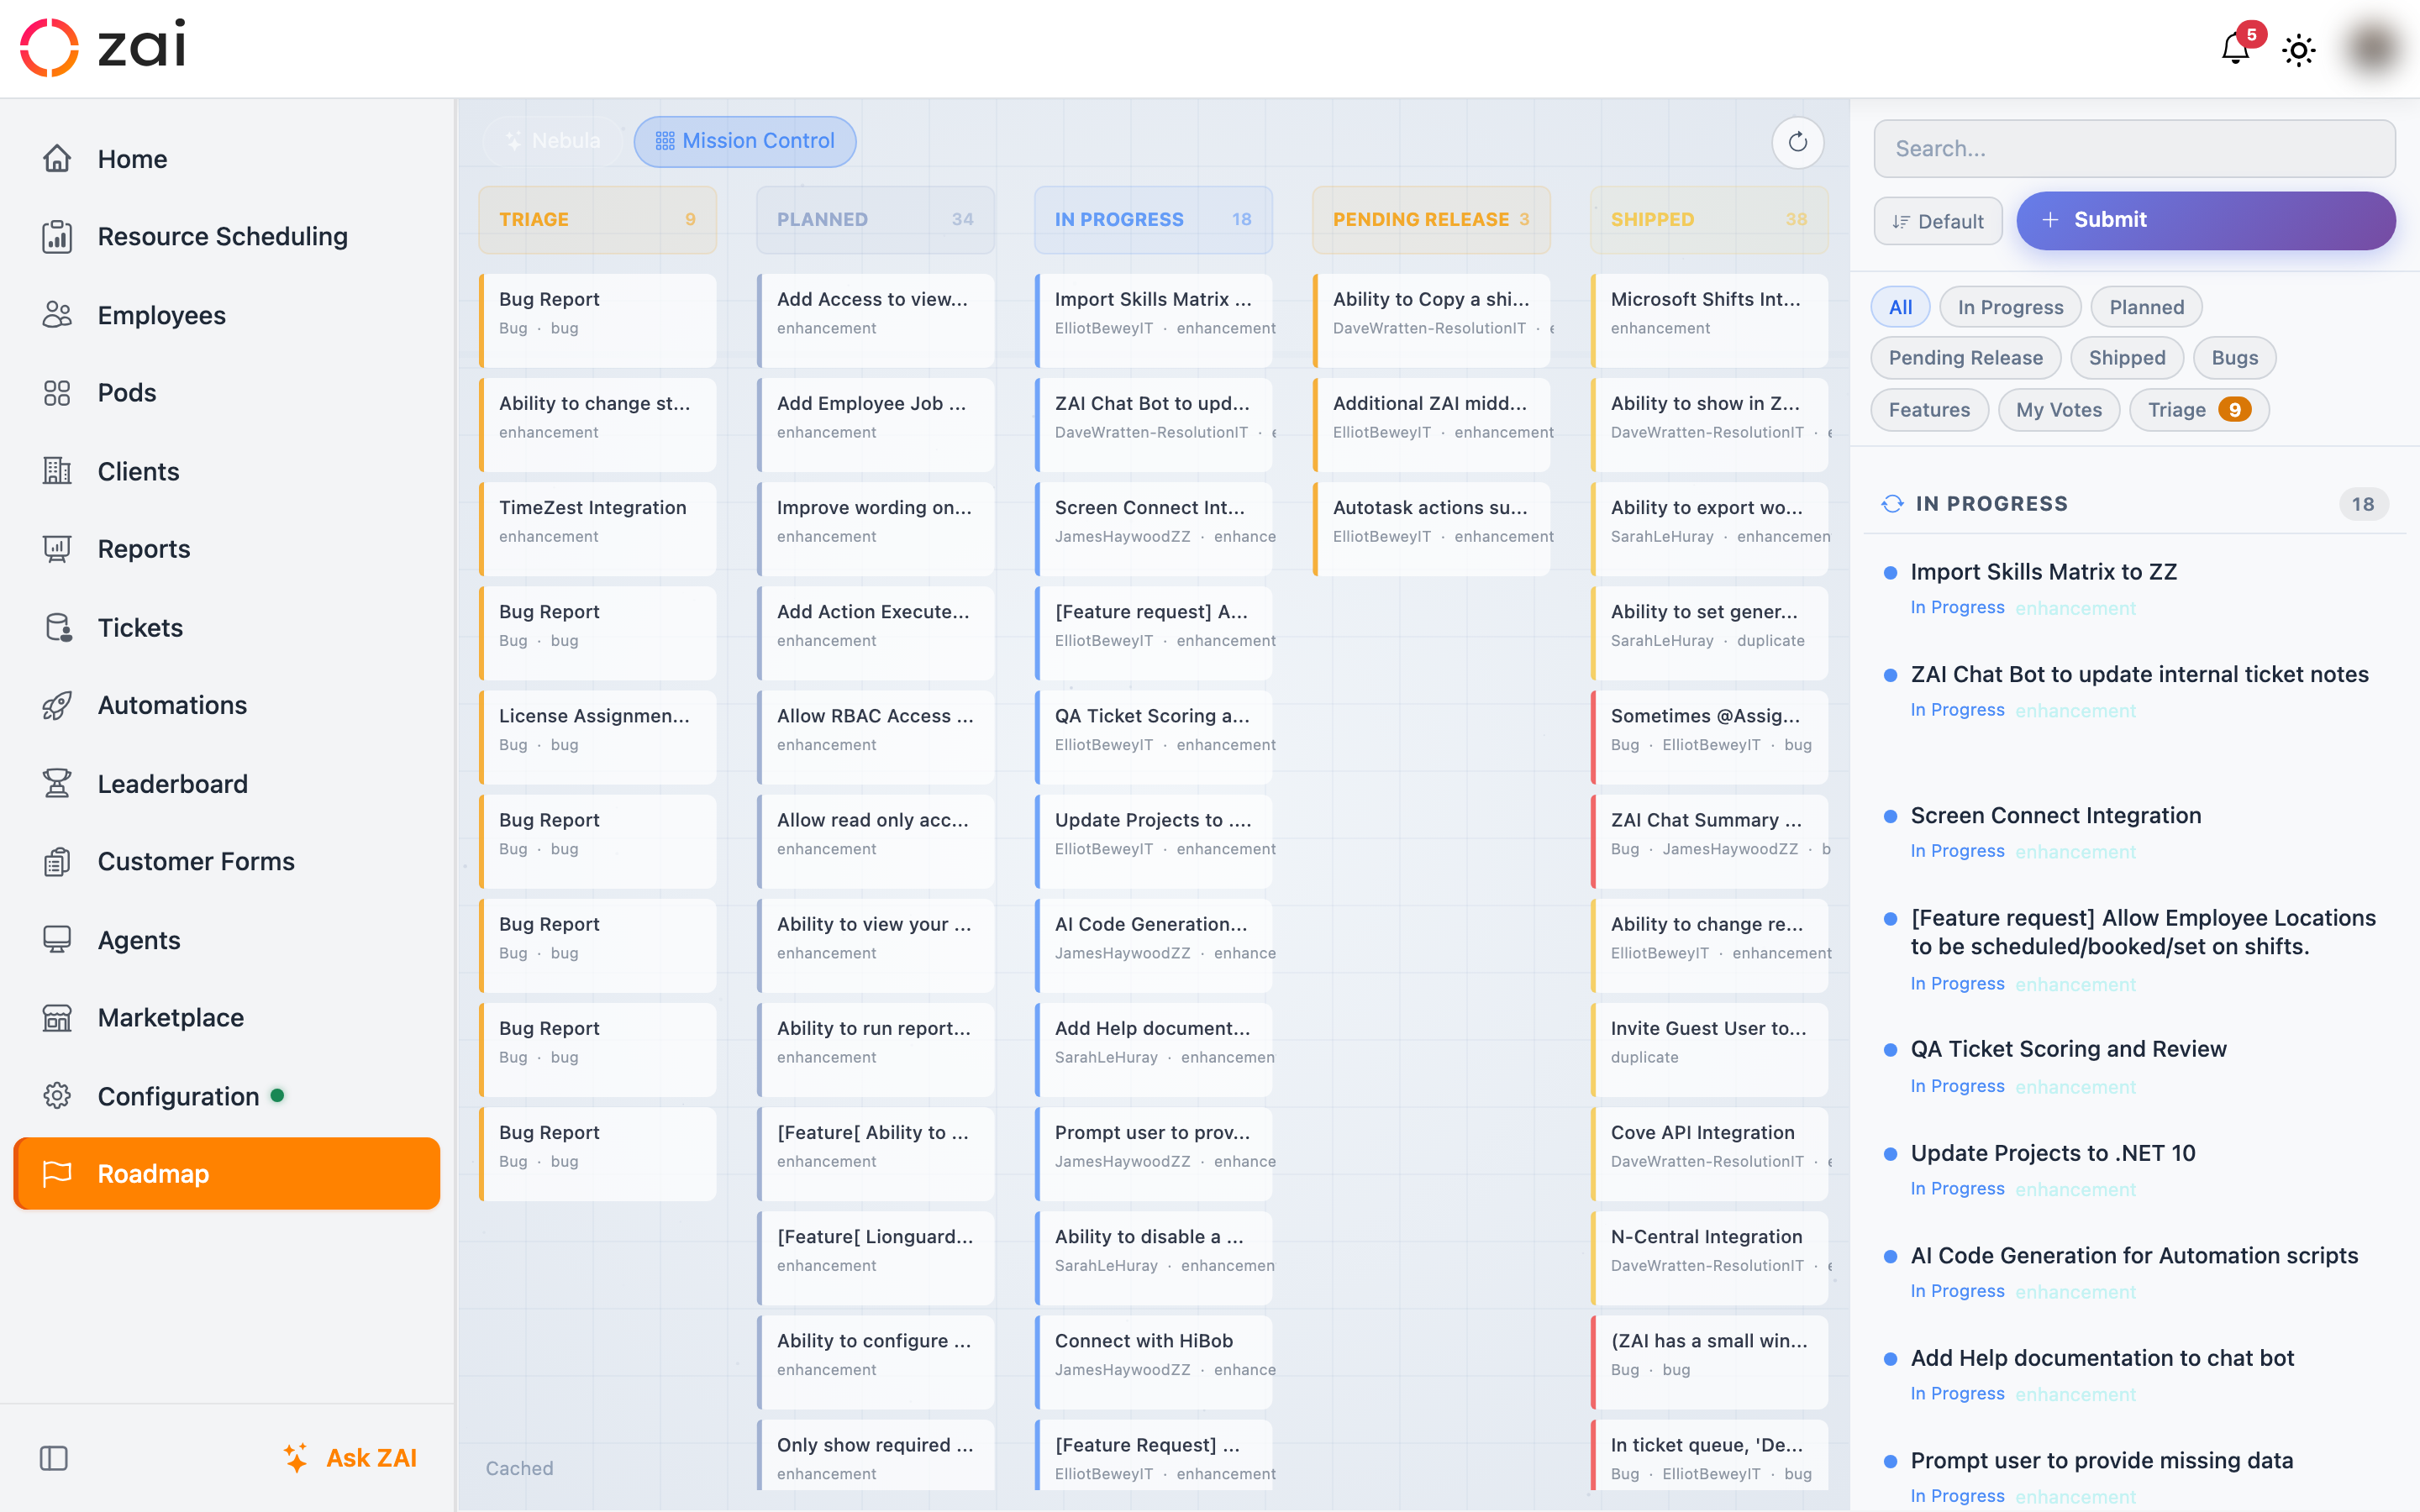Open the Default sort dropdown
The image size is (2420, 1512).
tap(1938, 221)
